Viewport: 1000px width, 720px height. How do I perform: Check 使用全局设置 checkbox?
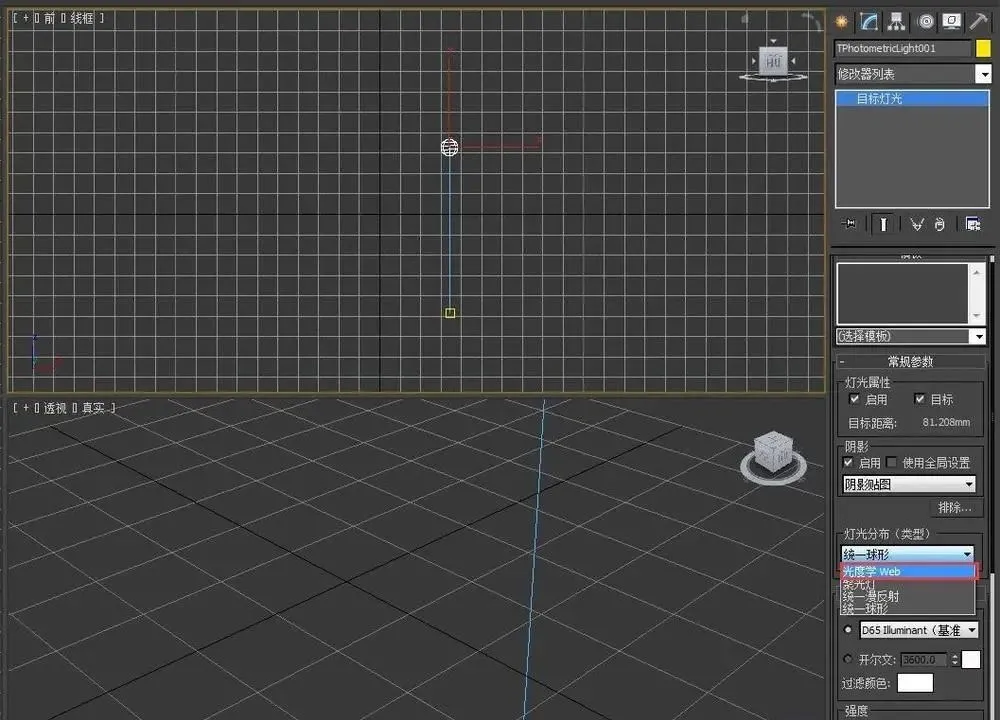(x=892, y=462)
